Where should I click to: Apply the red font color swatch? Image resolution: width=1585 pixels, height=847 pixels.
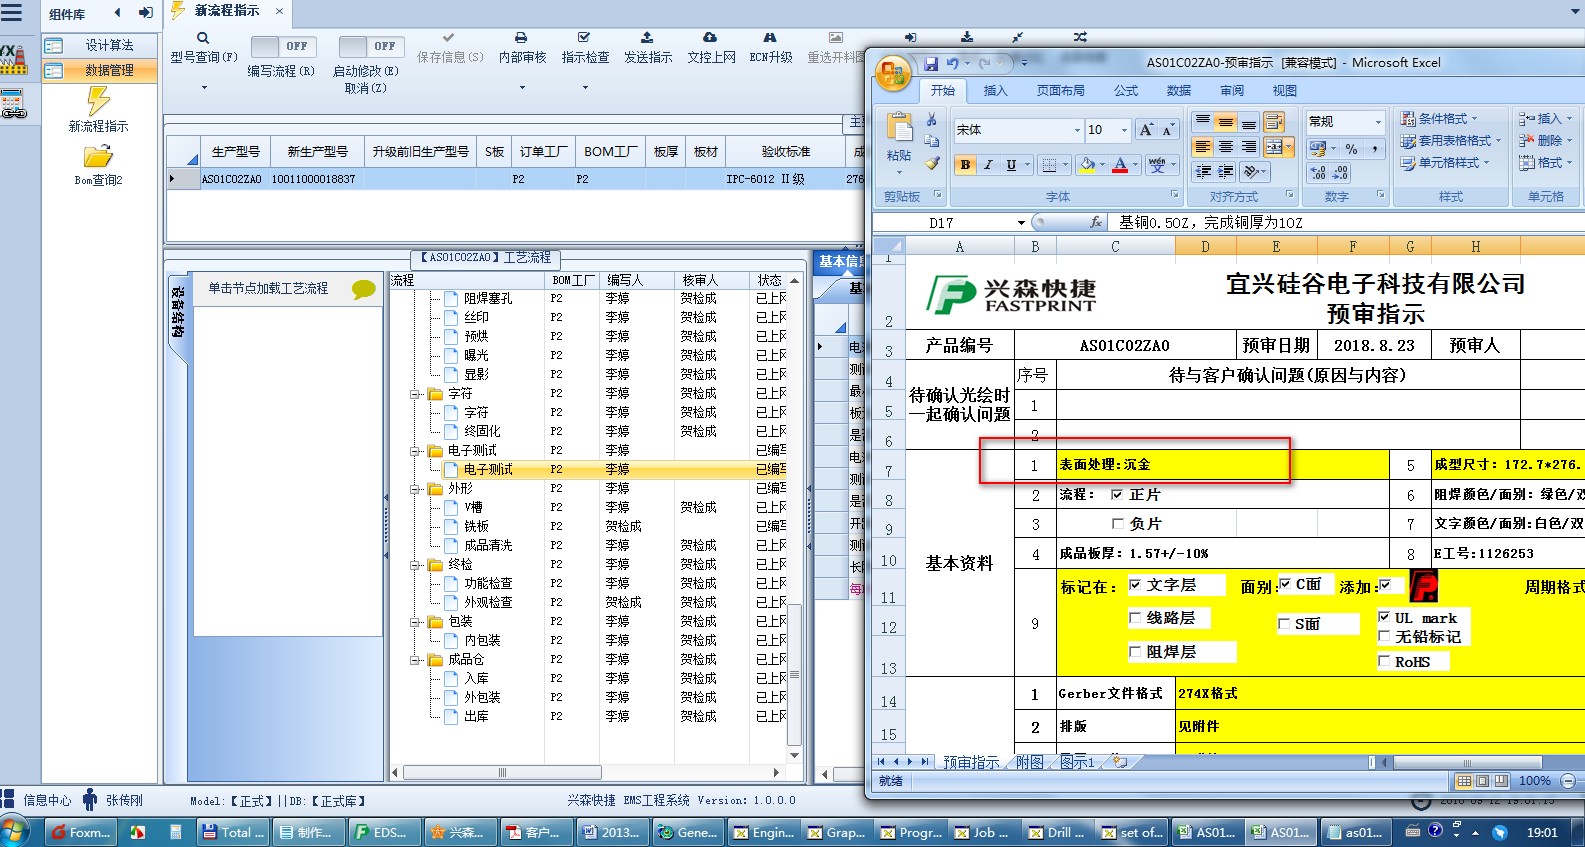tap(1120, 165)
